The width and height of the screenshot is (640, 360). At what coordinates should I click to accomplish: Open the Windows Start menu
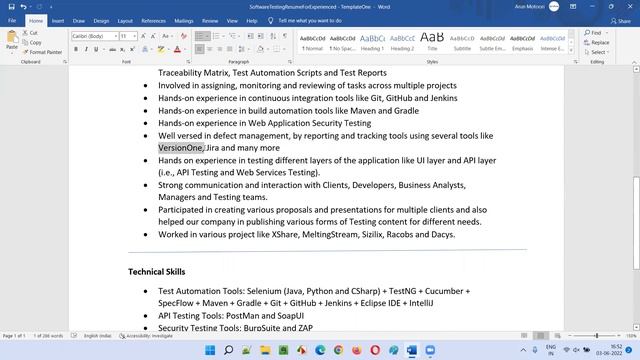210,350
